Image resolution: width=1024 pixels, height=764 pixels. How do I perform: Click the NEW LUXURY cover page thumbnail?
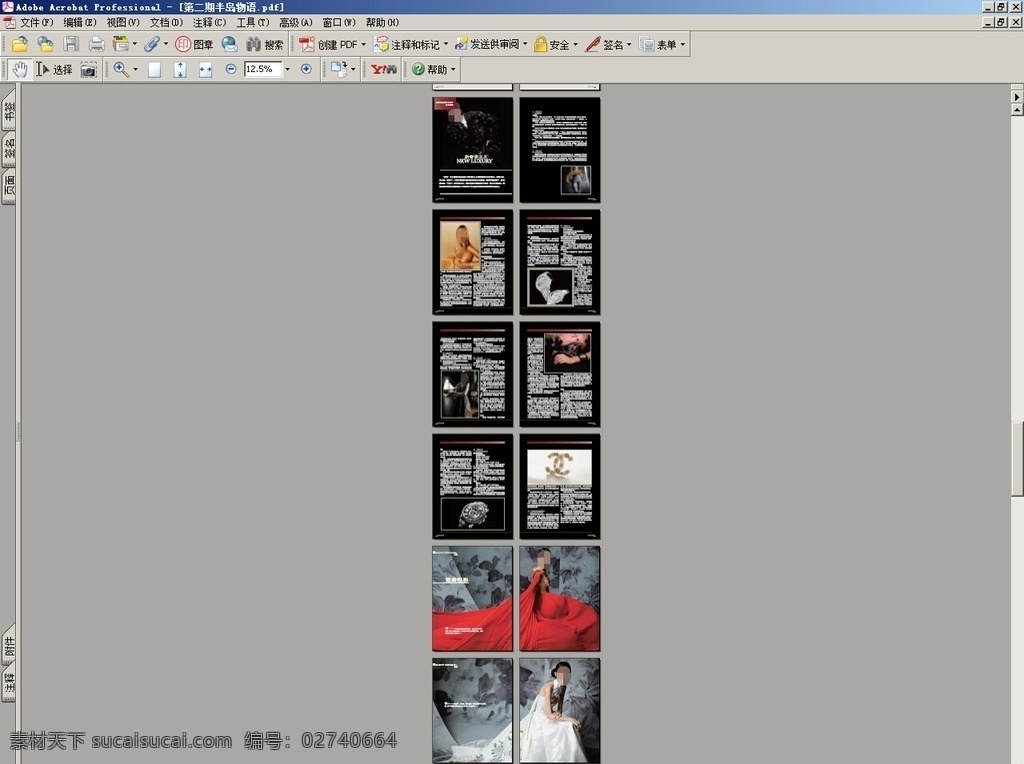472,150
